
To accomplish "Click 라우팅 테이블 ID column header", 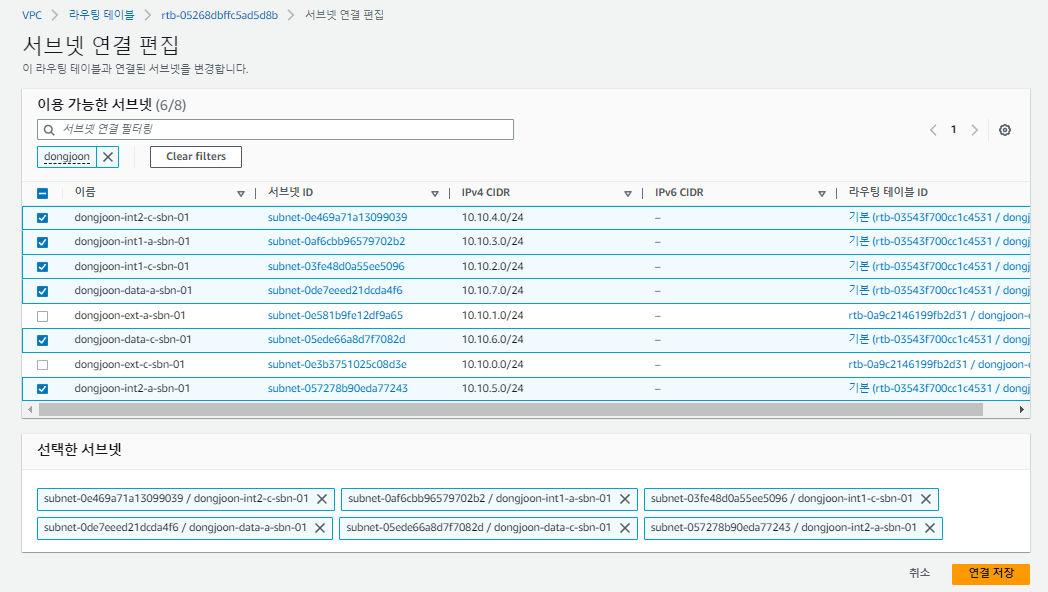I will pos(888,192).
